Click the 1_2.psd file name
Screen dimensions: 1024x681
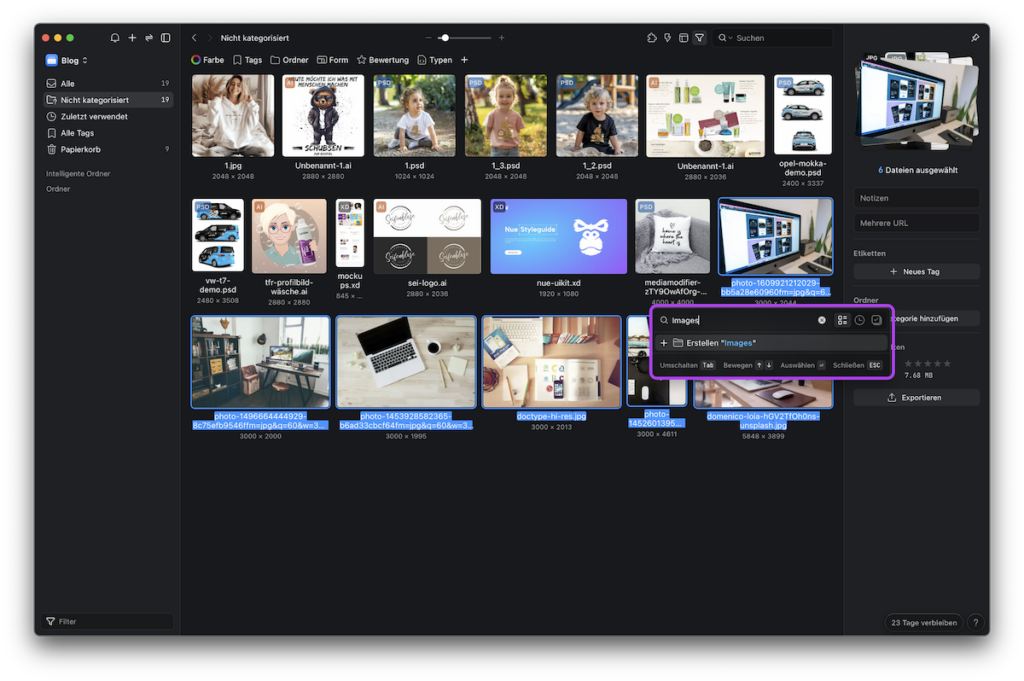[597, 166]
